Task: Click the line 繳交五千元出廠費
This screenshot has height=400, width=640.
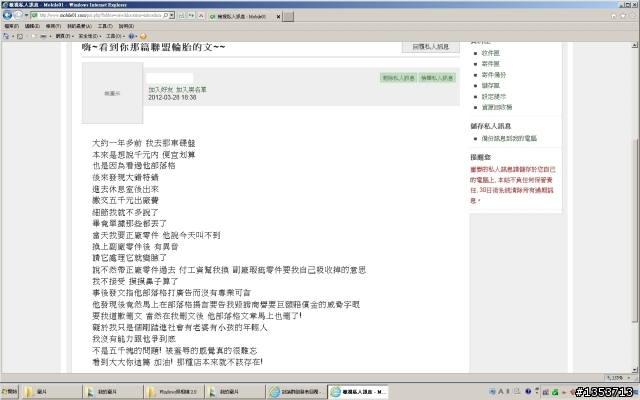Action: (125, 200)
